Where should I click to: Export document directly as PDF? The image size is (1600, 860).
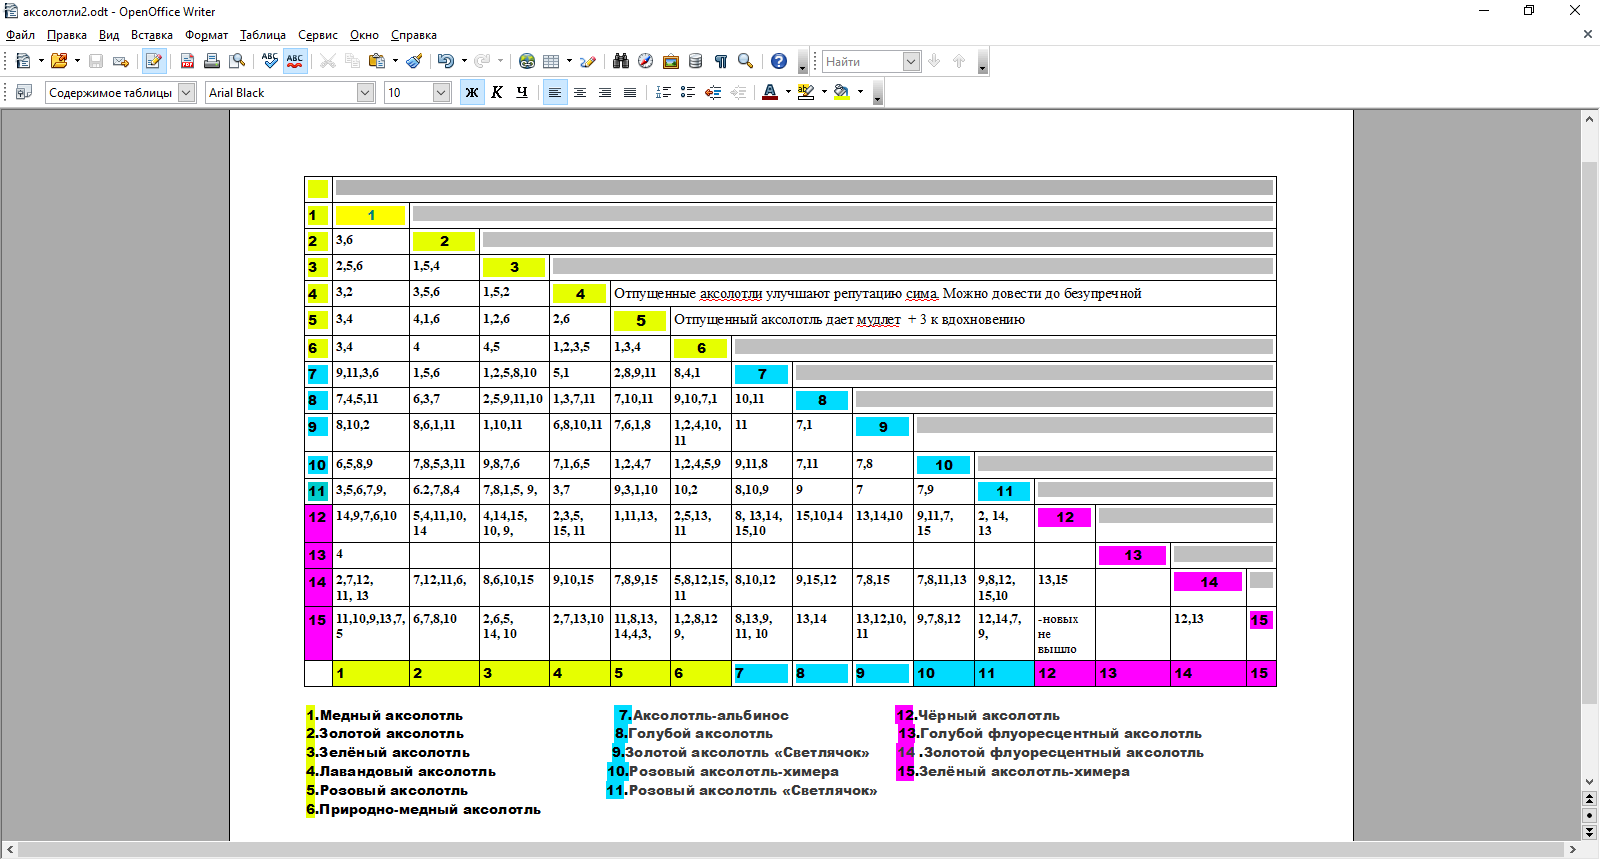pyautogui.click(x=187, y=61)
